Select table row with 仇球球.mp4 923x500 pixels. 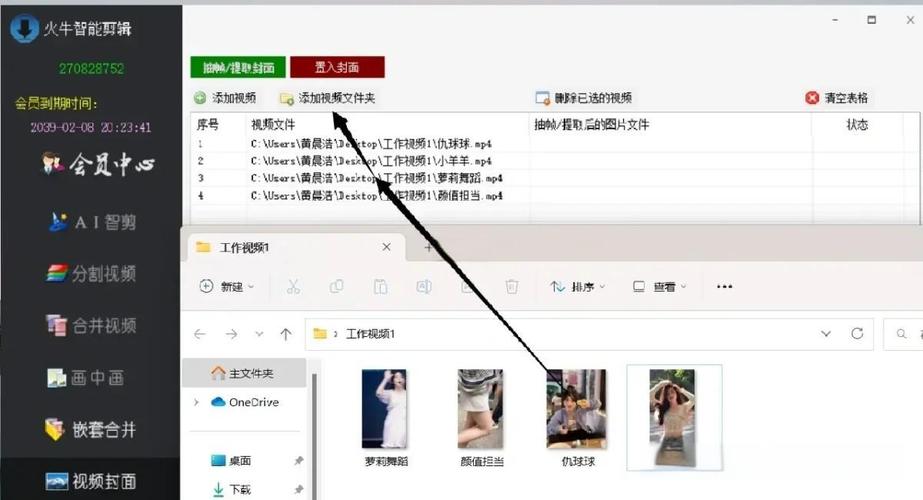tap(553, 144)
